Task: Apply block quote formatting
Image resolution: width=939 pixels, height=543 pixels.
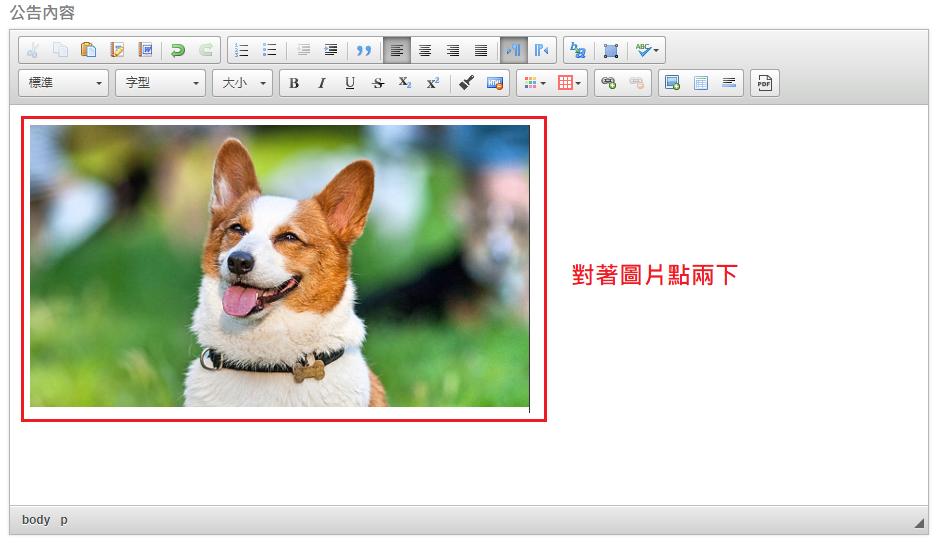Action: coord(364,50)
